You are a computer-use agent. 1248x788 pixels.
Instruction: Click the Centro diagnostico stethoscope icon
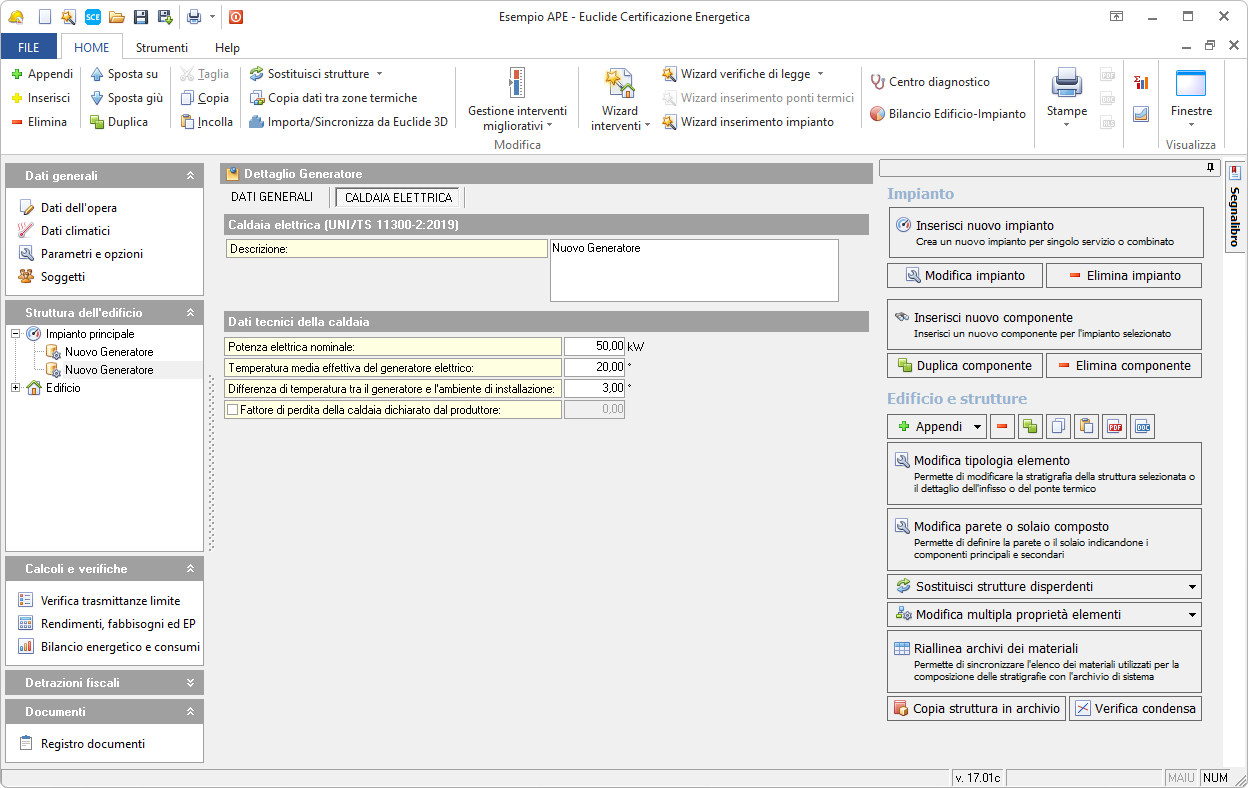pos(877,82)
